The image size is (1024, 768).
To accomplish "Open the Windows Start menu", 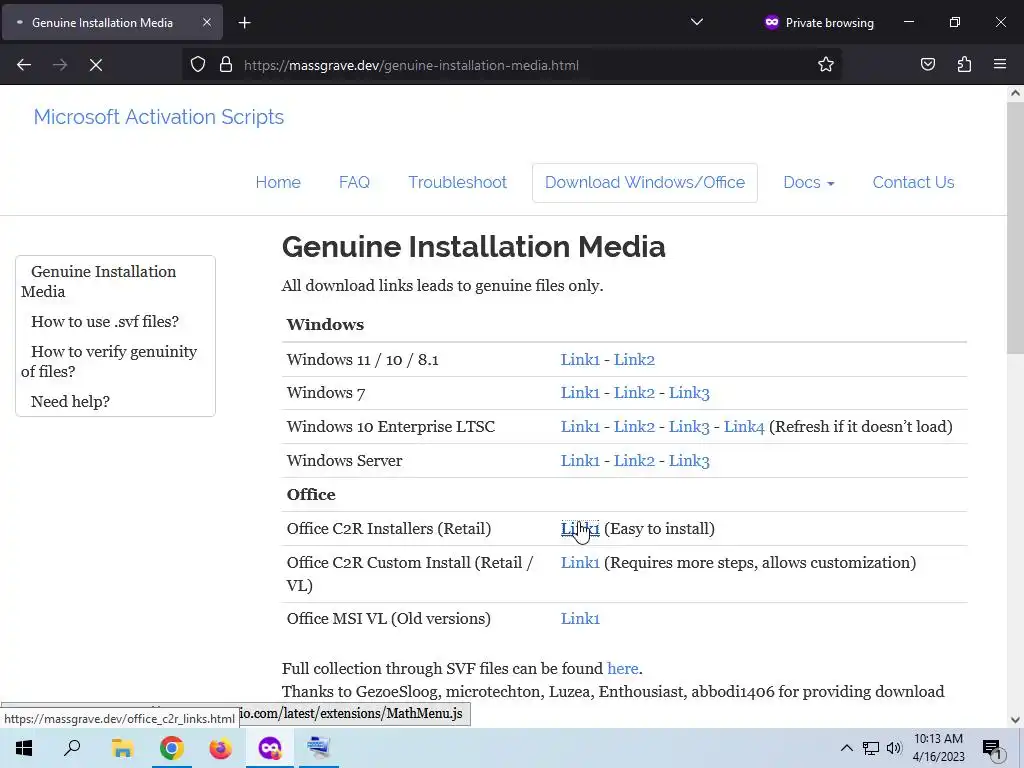I will pos(24,748).
